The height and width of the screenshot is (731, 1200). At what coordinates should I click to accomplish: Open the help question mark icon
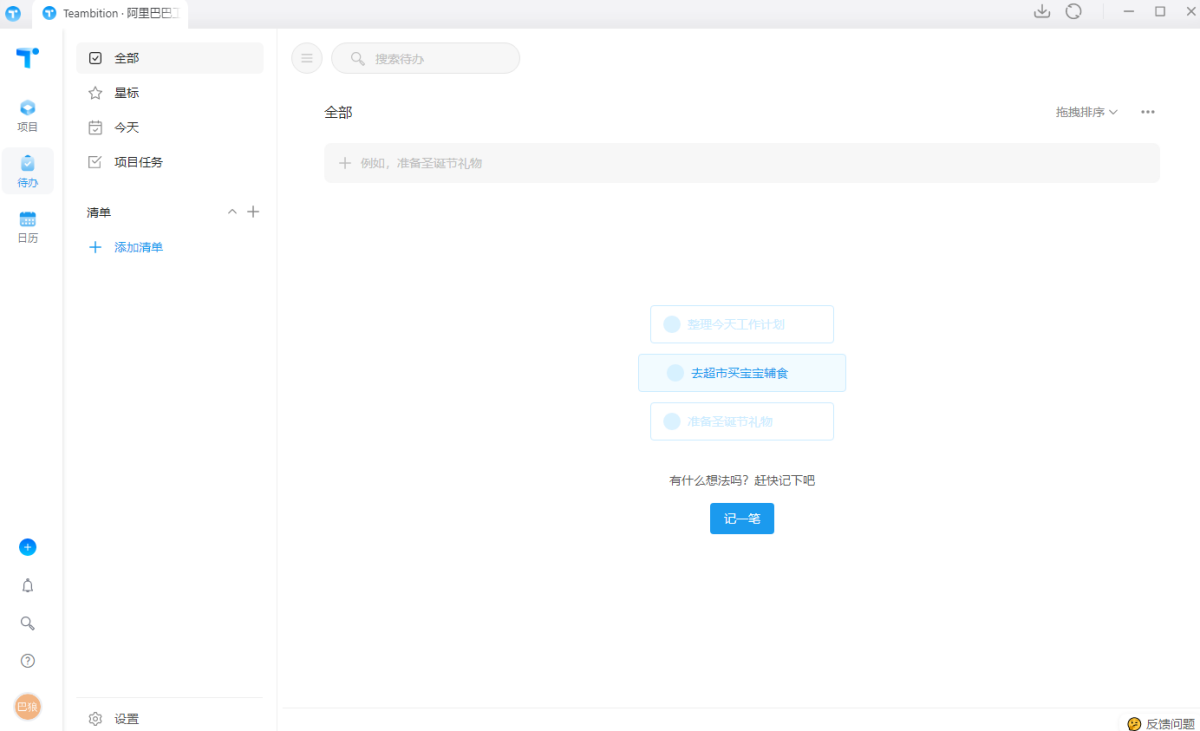(x=28, y=661)
